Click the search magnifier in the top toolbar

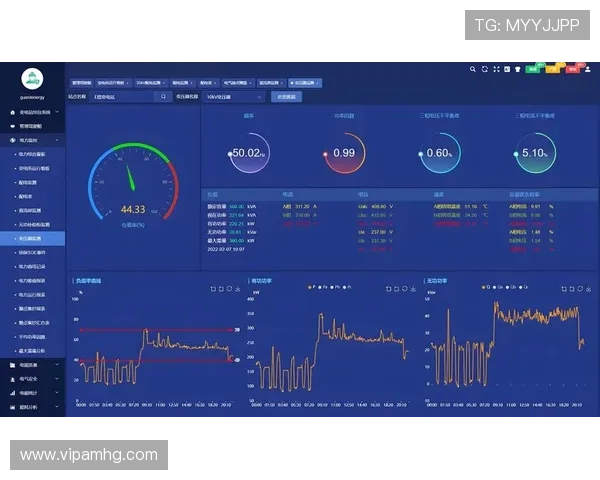pyautogui.click(x=473, y=69)
